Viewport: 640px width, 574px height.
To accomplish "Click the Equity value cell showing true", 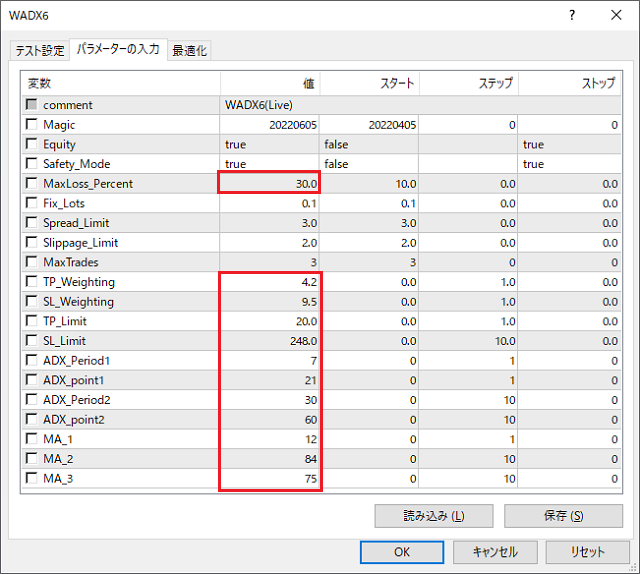I will [x=269, y=144].
